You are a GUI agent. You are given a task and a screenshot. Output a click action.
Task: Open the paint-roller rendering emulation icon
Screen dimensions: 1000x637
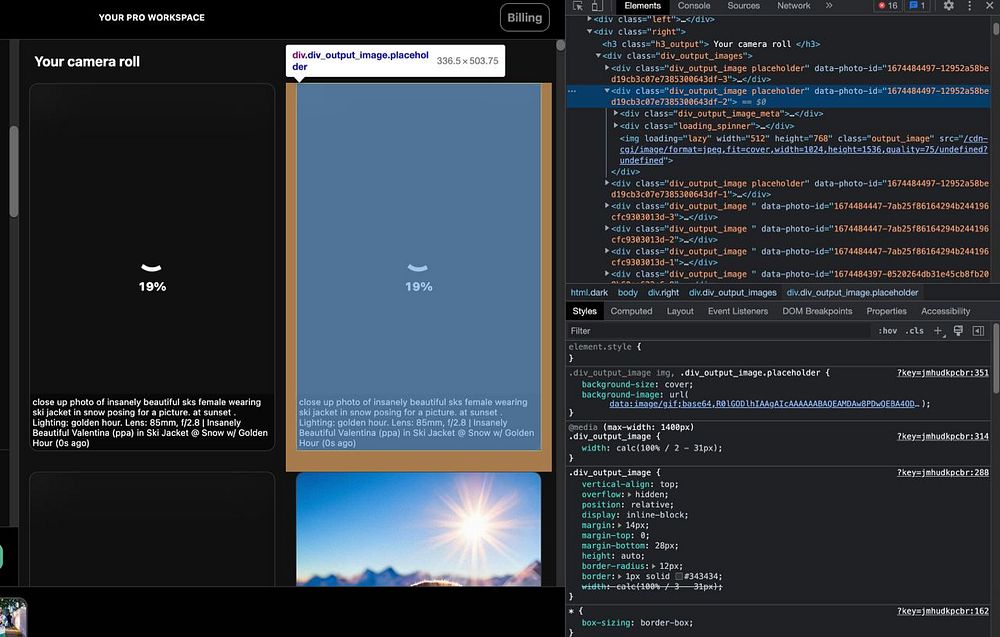click(x=958, y=331)
